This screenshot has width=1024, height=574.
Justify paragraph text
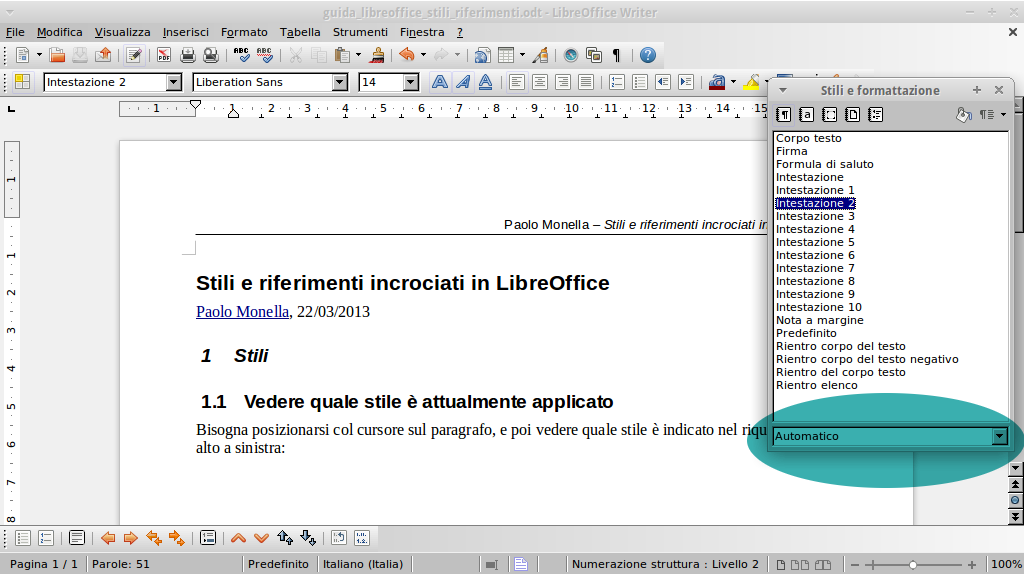click(586, 82)
